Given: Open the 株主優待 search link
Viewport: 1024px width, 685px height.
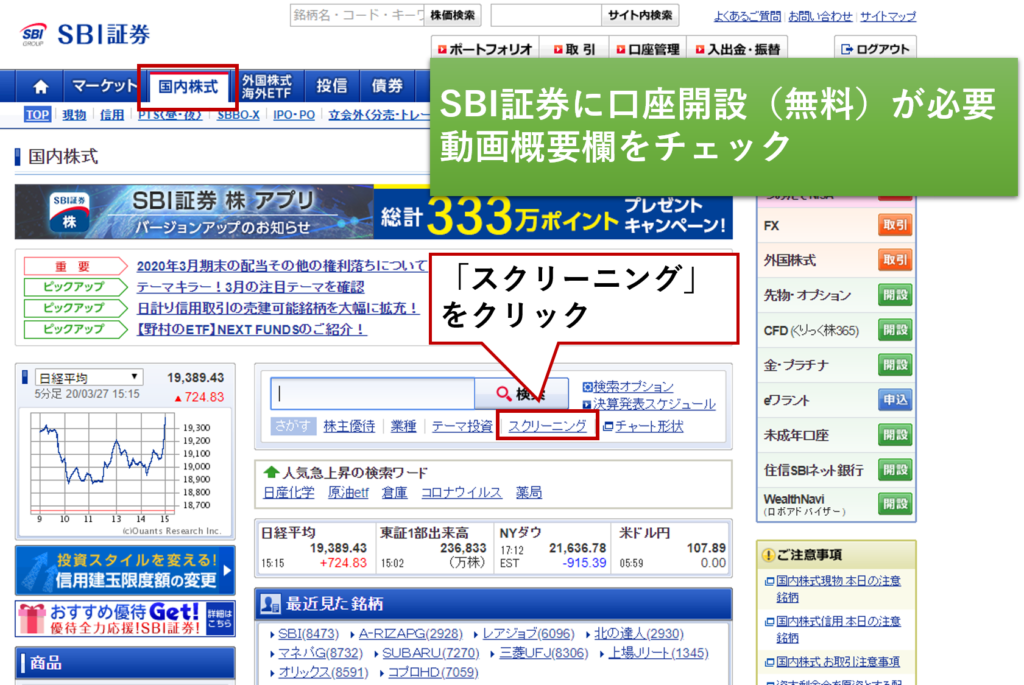Looking at the screenshot, I should tap(349, 426).
